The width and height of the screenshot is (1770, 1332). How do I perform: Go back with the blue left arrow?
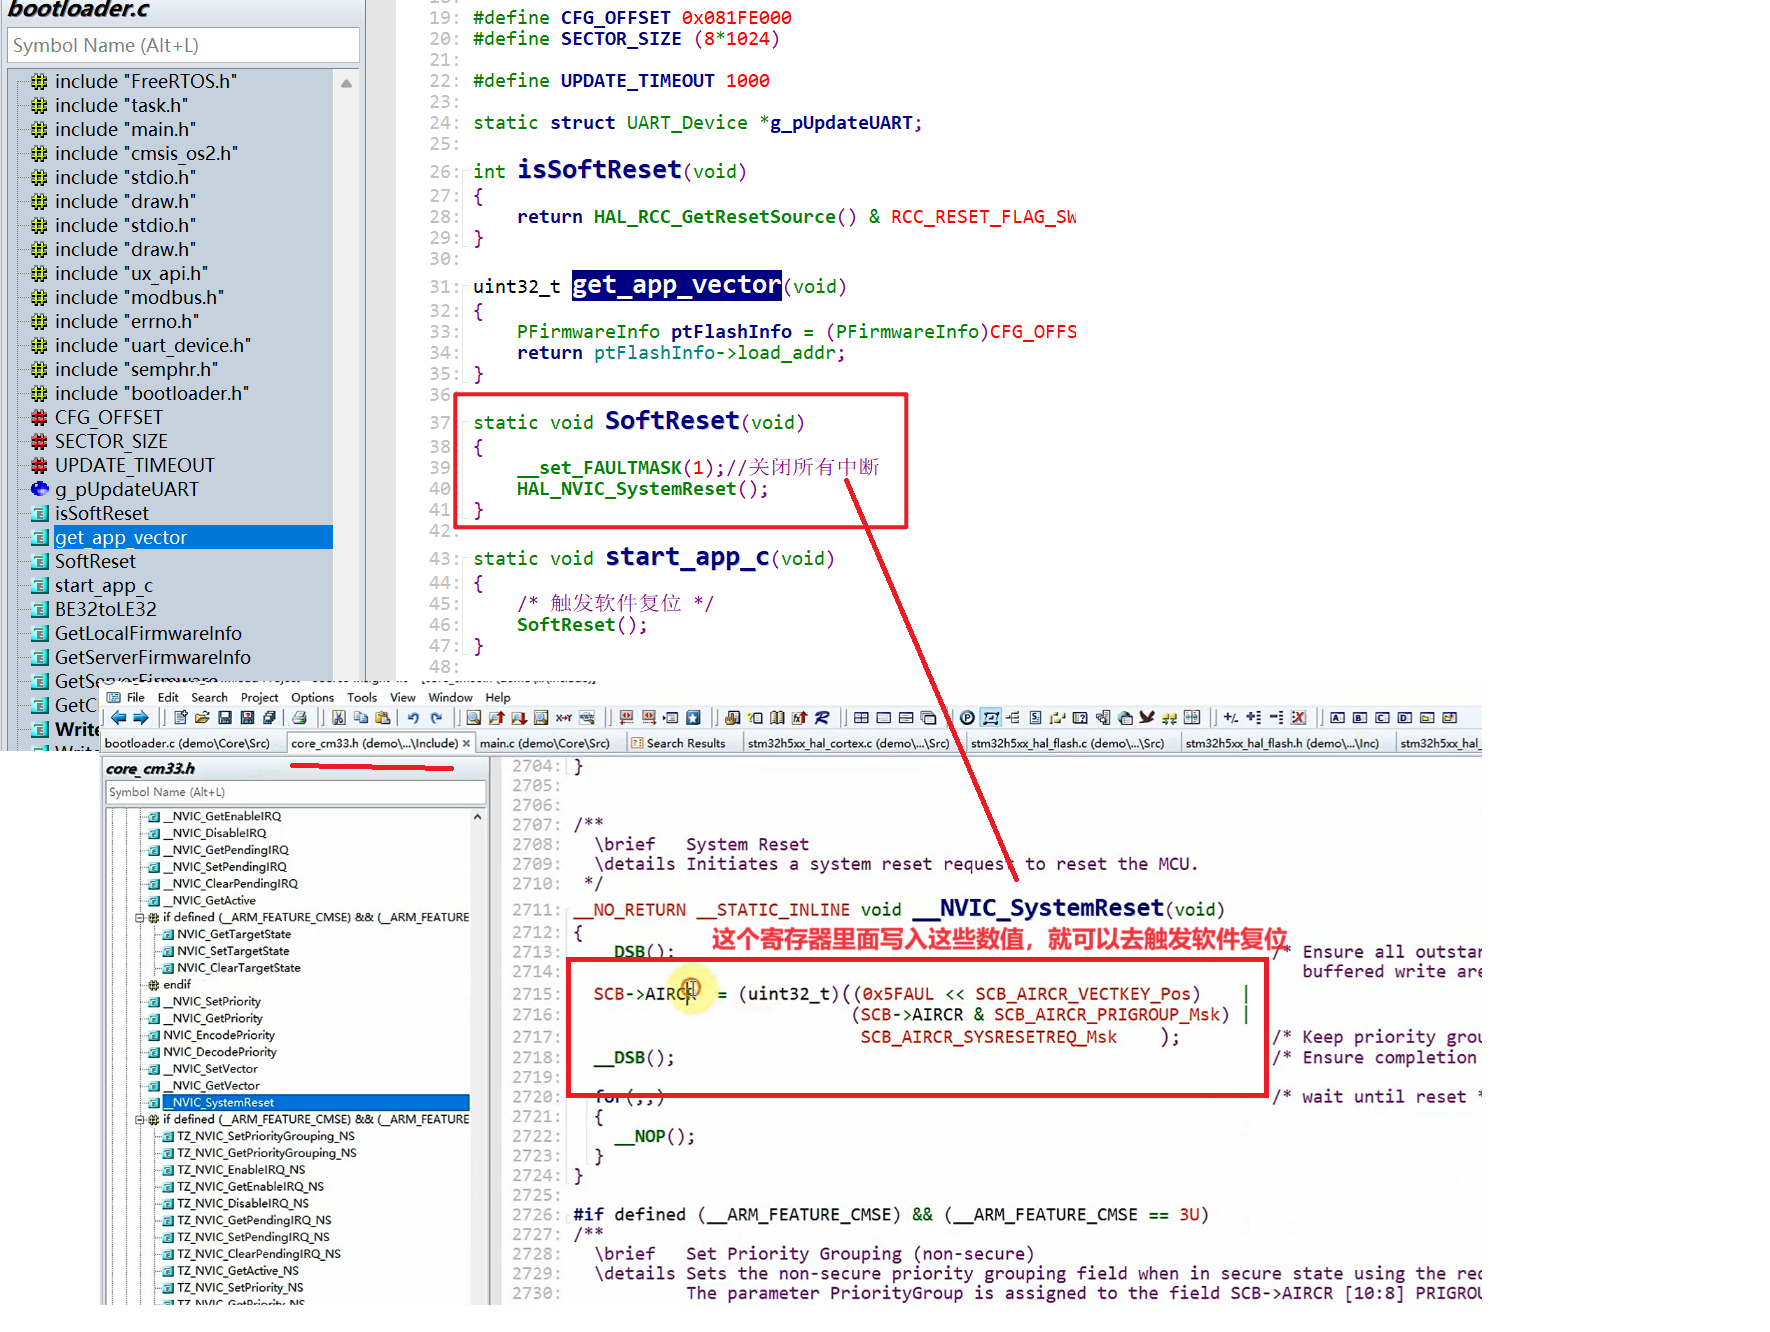[119, 717]
